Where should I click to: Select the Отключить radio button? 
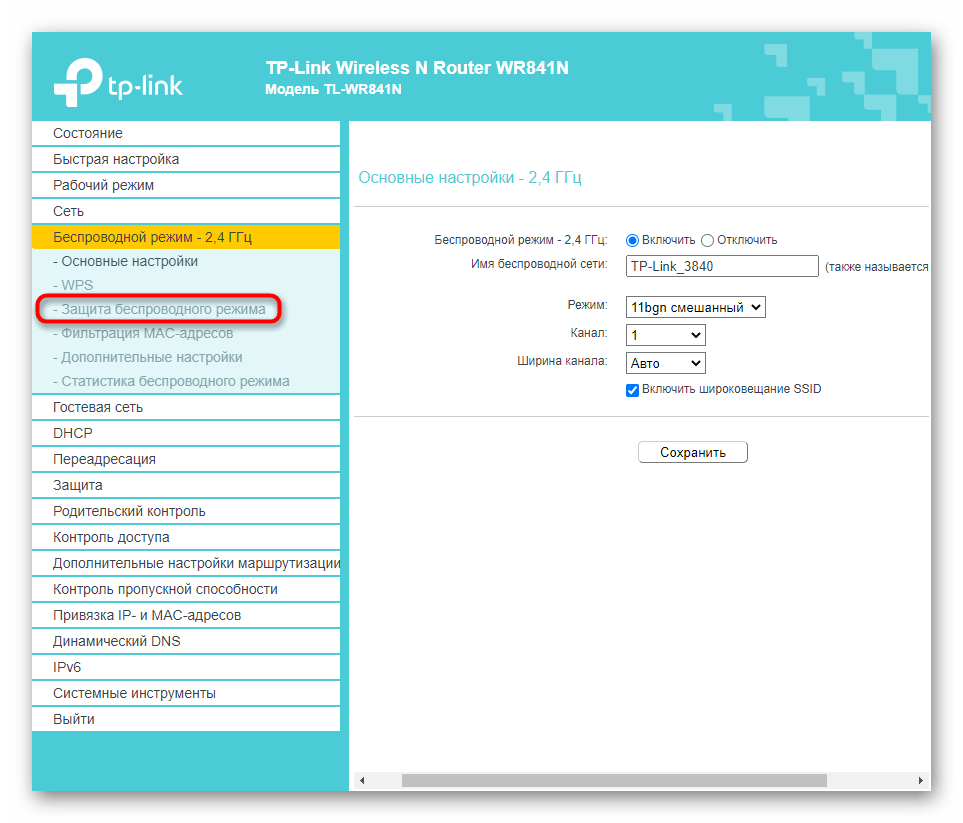click(708, 240)
